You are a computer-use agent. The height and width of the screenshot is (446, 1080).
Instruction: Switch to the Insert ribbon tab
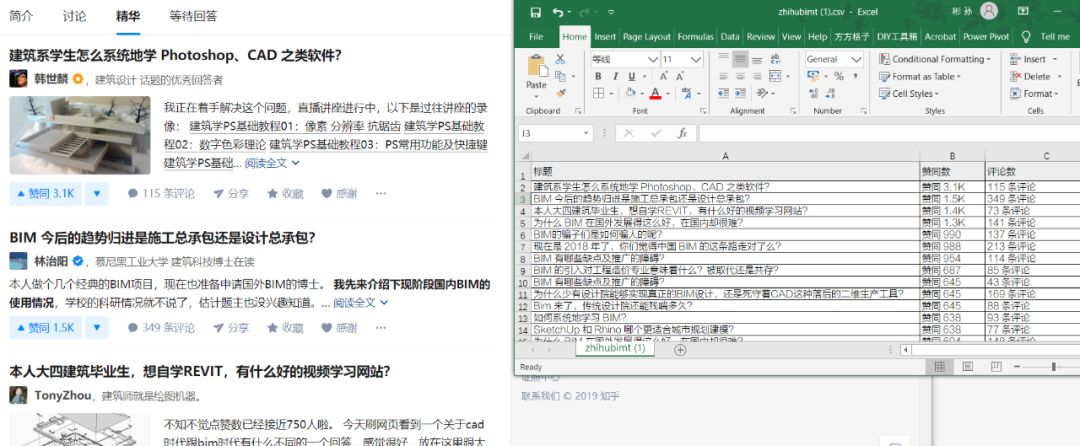point(605,36)
